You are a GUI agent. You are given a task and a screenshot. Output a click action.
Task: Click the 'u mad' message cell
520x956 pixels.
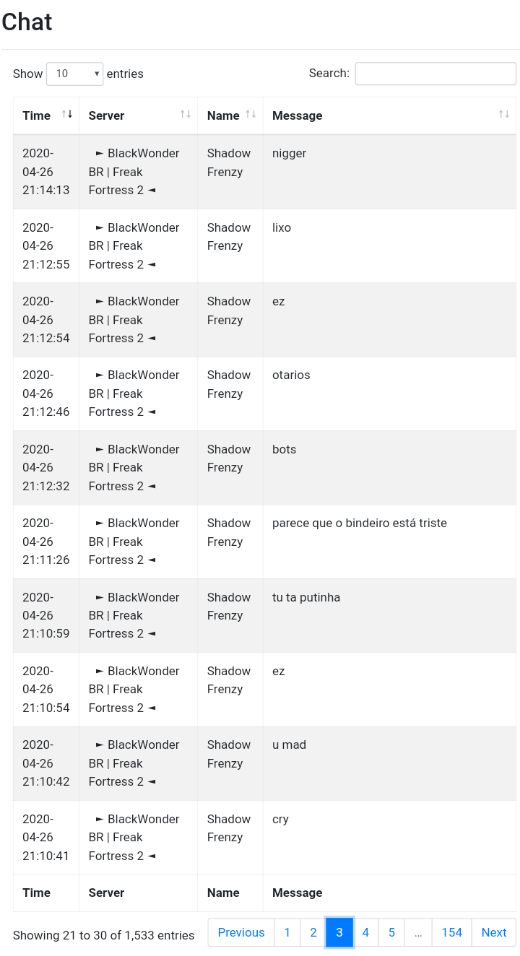(x=390, y=763)
